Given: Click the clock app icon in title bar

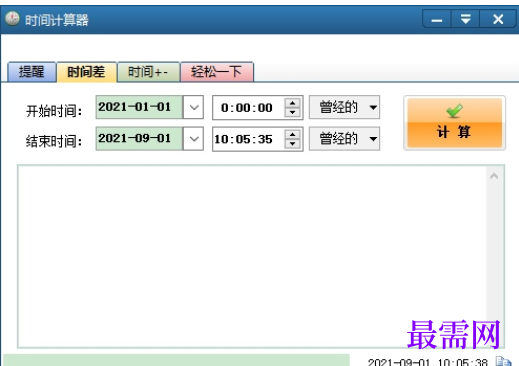Looking at the screenshot, I should coord(12,19).
